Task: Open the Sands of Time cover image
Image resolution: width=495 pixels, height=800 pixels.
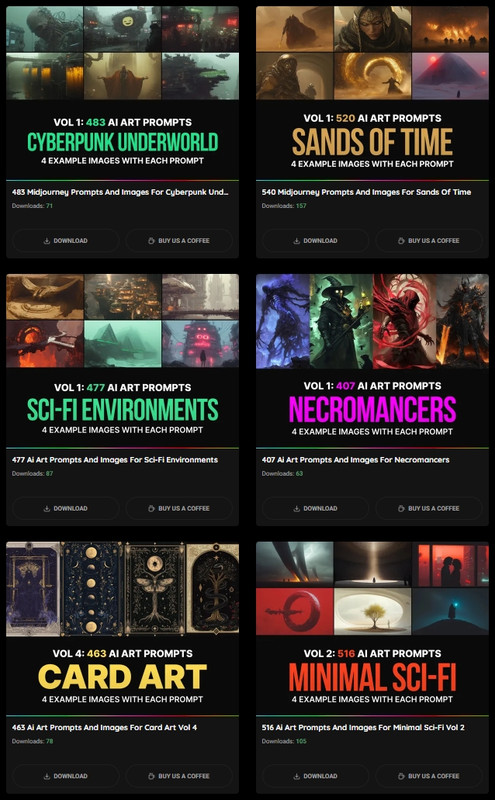Action: (x=373, y=93)
